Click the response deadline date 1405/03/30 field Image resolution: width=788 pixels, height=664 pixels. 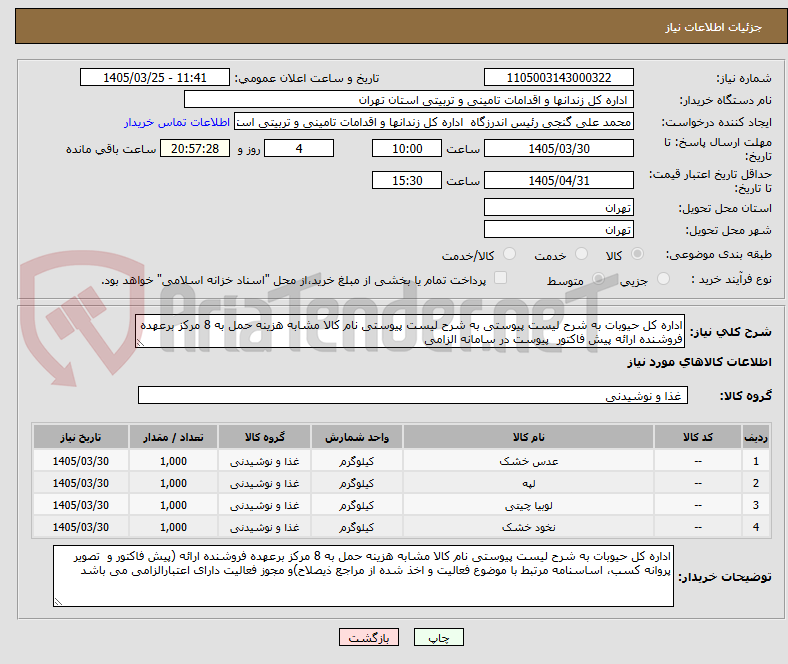click(x=558, y=148)
